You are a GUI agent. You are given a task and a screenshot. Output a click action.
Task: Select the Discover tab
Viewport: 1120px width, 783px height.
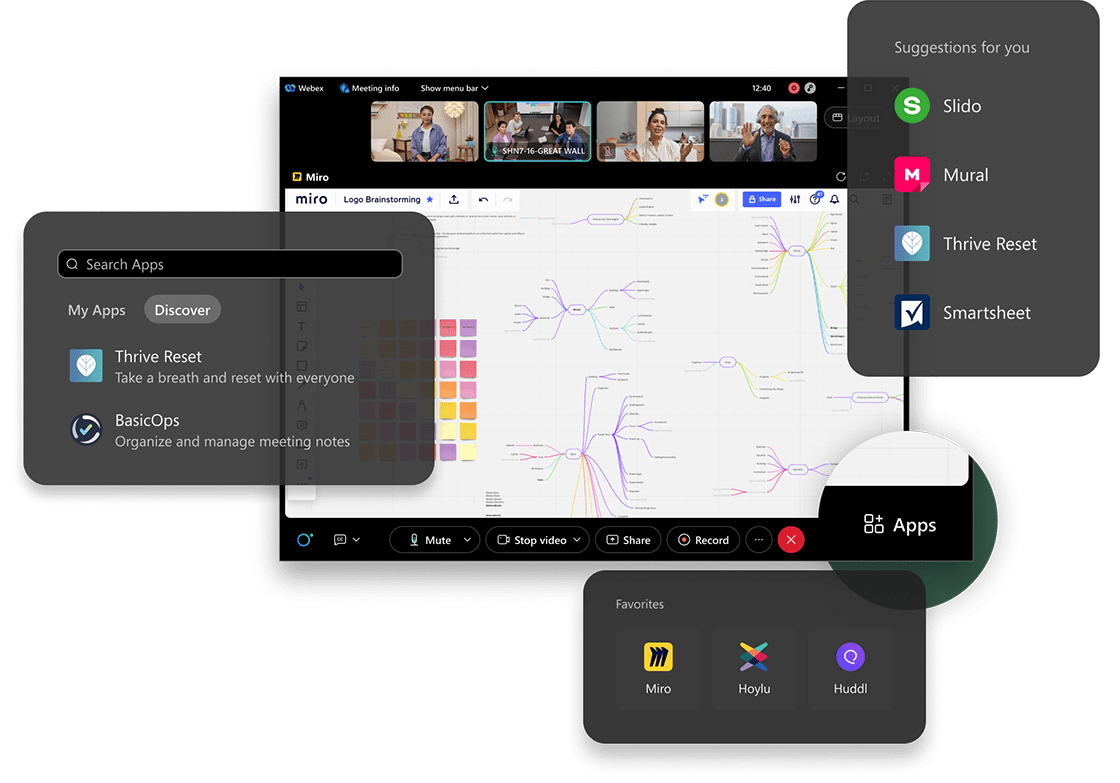[182, 310]
